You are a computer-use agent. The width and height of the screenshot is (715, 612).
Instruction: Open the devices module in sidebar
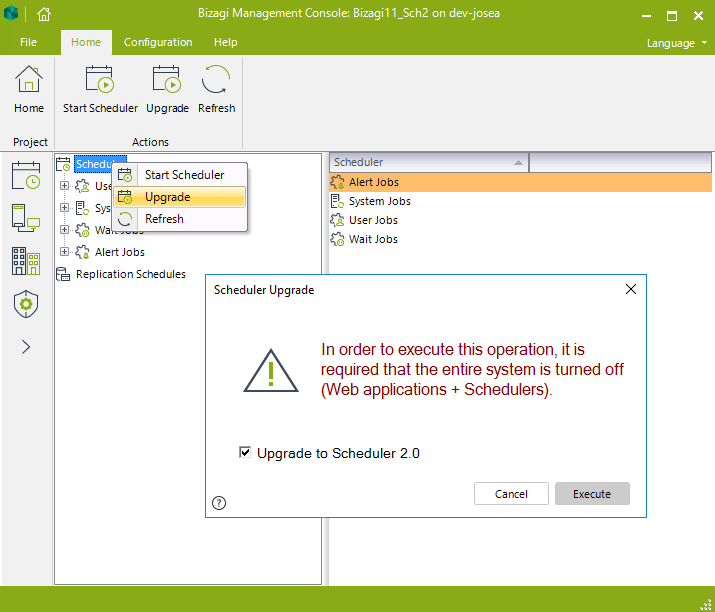26,218
